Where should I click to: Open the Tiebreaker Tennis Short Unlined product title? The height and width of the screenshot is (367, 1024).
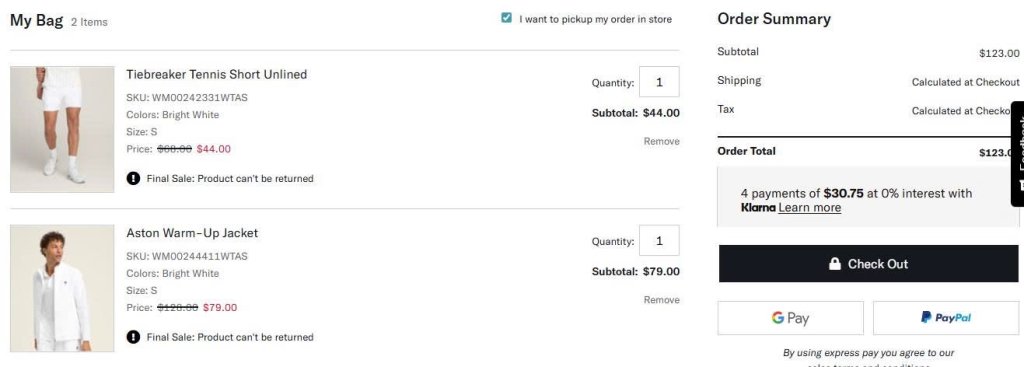pos(217,74)
